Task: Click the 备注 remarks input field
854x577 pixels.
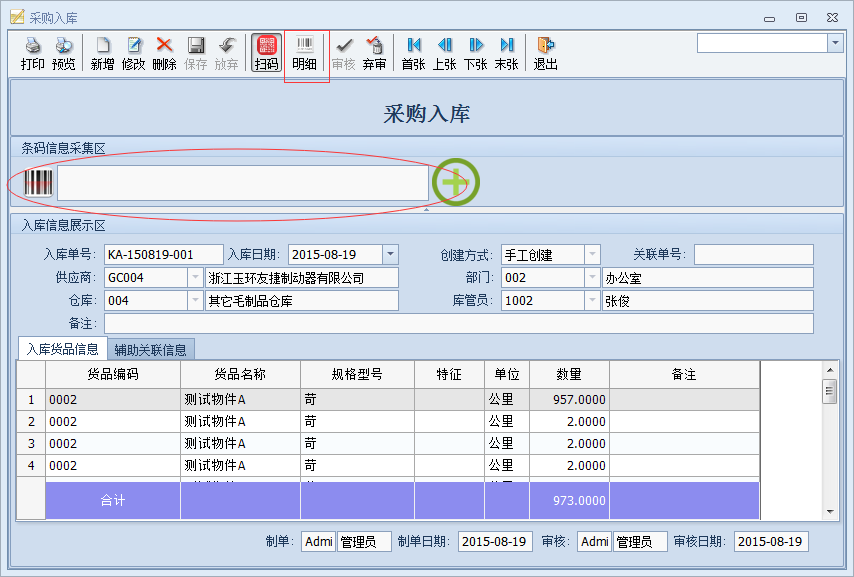Action: tap(459, 323)
